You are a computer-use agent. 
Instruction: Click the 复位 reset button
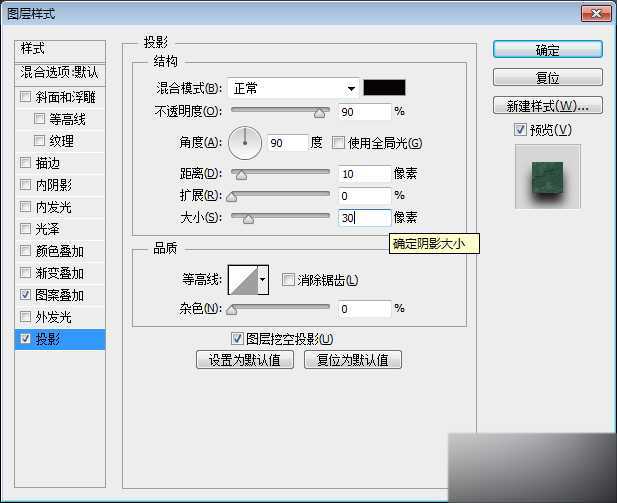click(547, 78)
